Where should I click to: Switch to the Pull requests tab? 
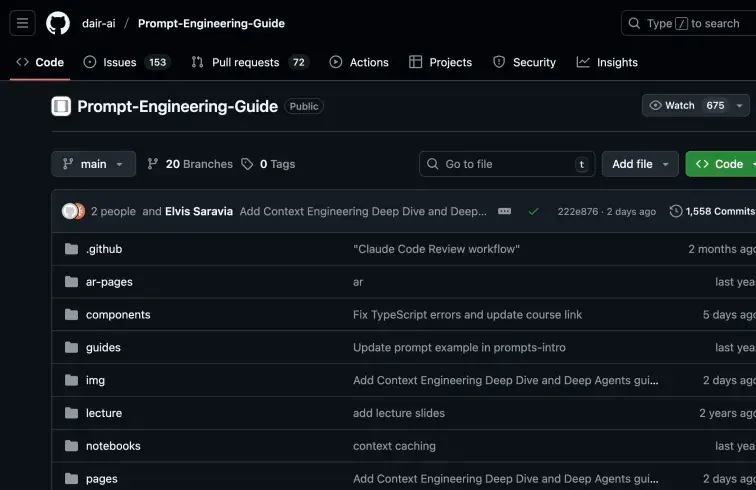249,62
